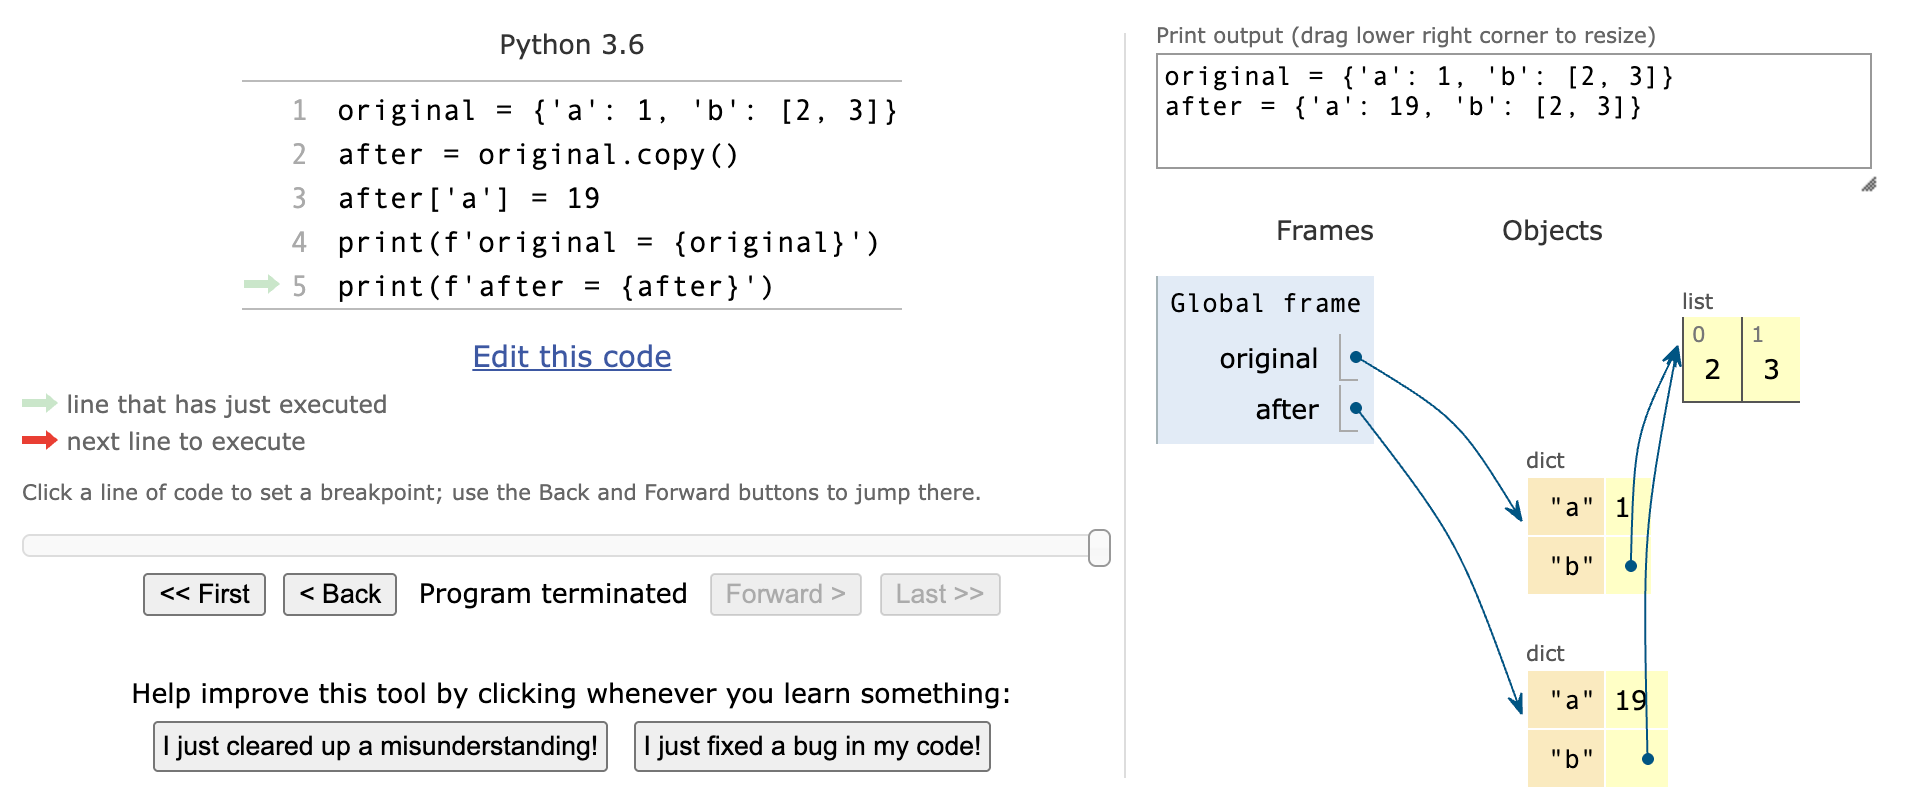Screen dimensions: 1918x806
Task: Click the pointer dot next to after variable
Action: (x=1356, y=408)
